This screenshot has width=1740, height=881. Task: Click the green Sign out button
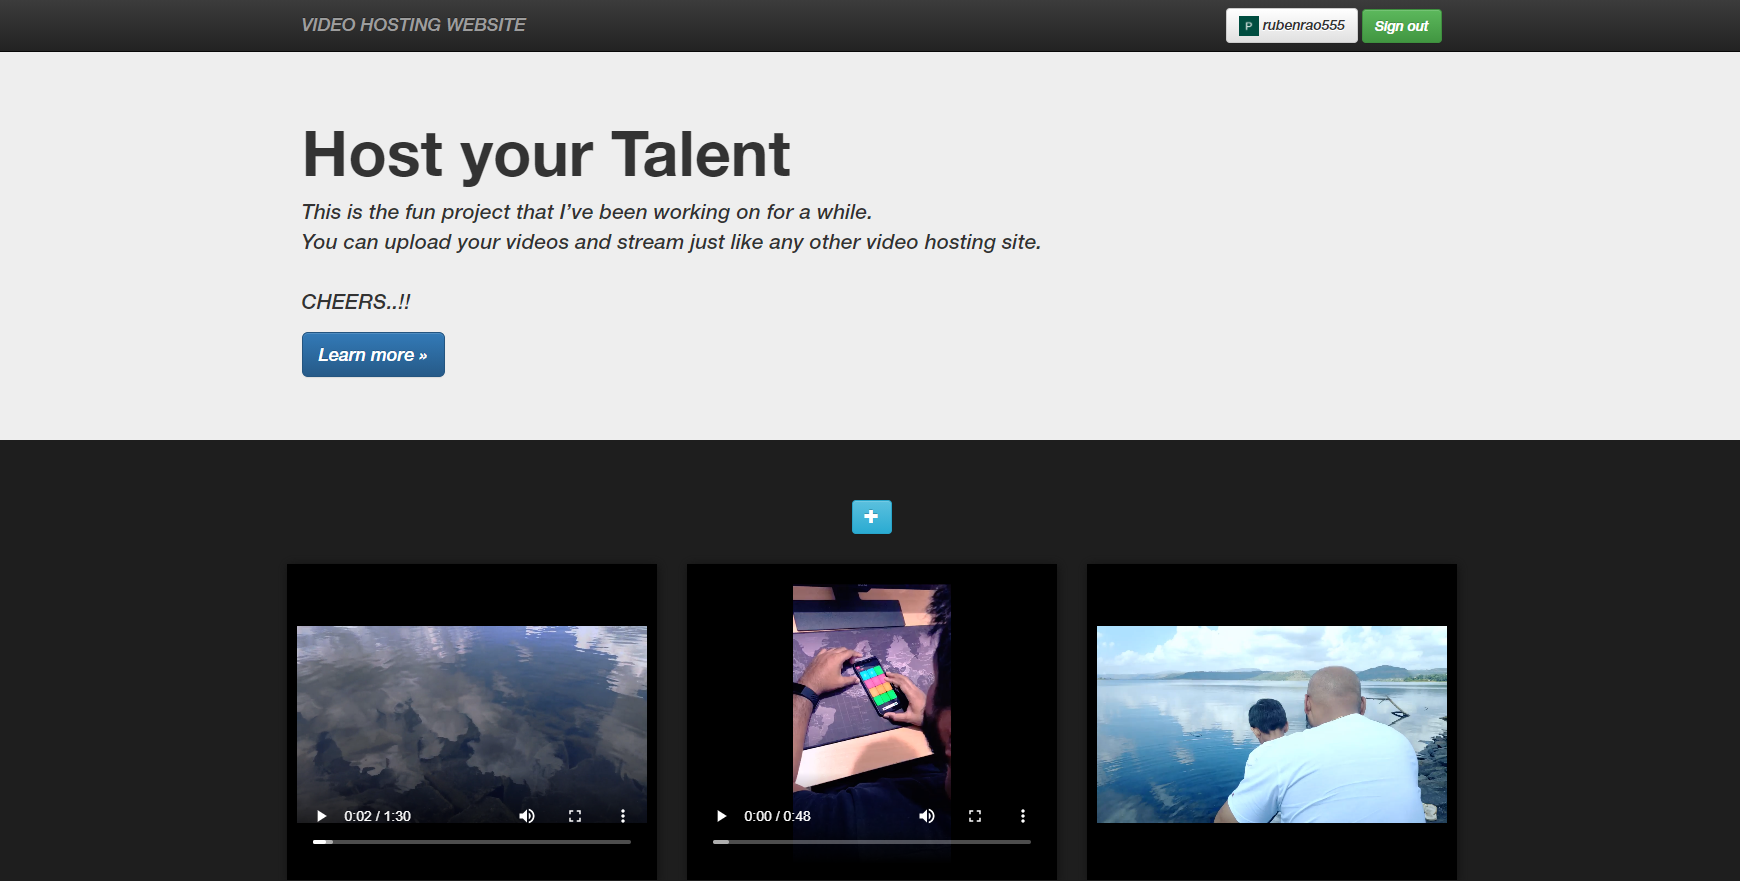pyautogui.click(x=1402, y=26)
